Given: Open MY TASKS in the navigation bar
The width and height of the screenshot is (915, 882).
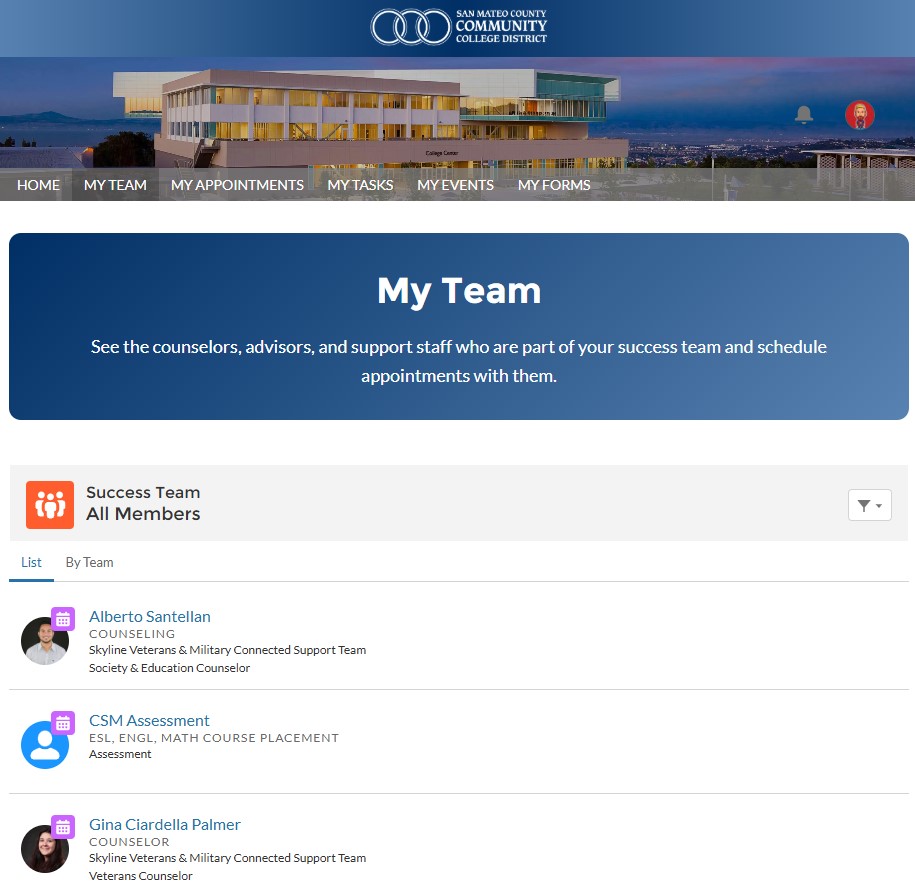Looking at the screenshot, I should pos(360,185).
